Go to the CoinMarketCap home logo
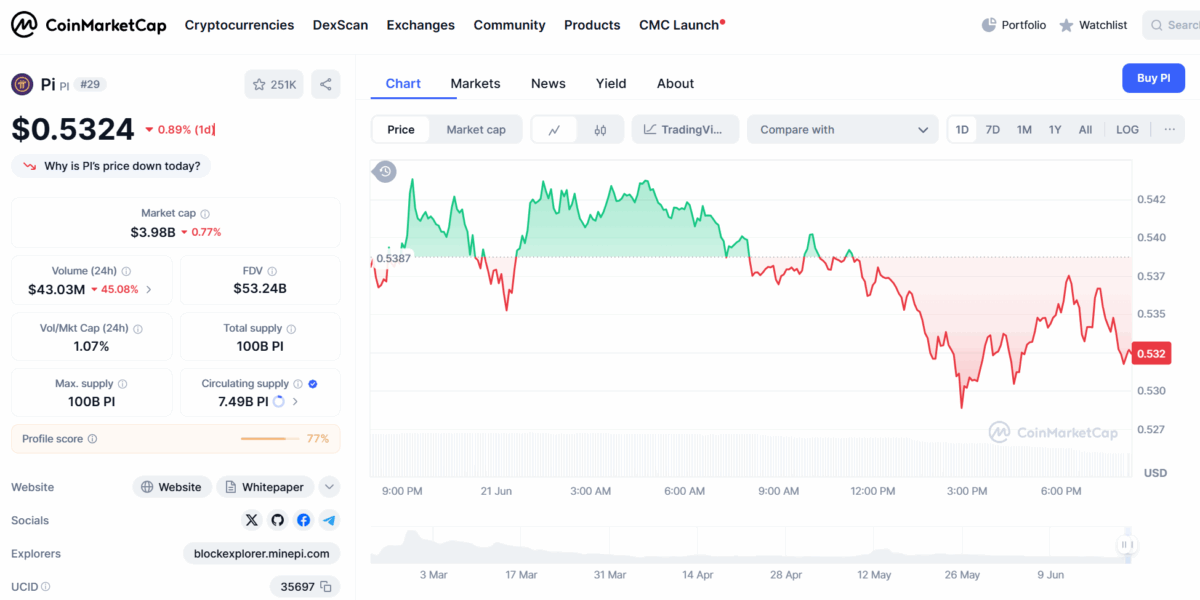The height and width of the screenshot is (600, 1200). (x=89, y=25)
